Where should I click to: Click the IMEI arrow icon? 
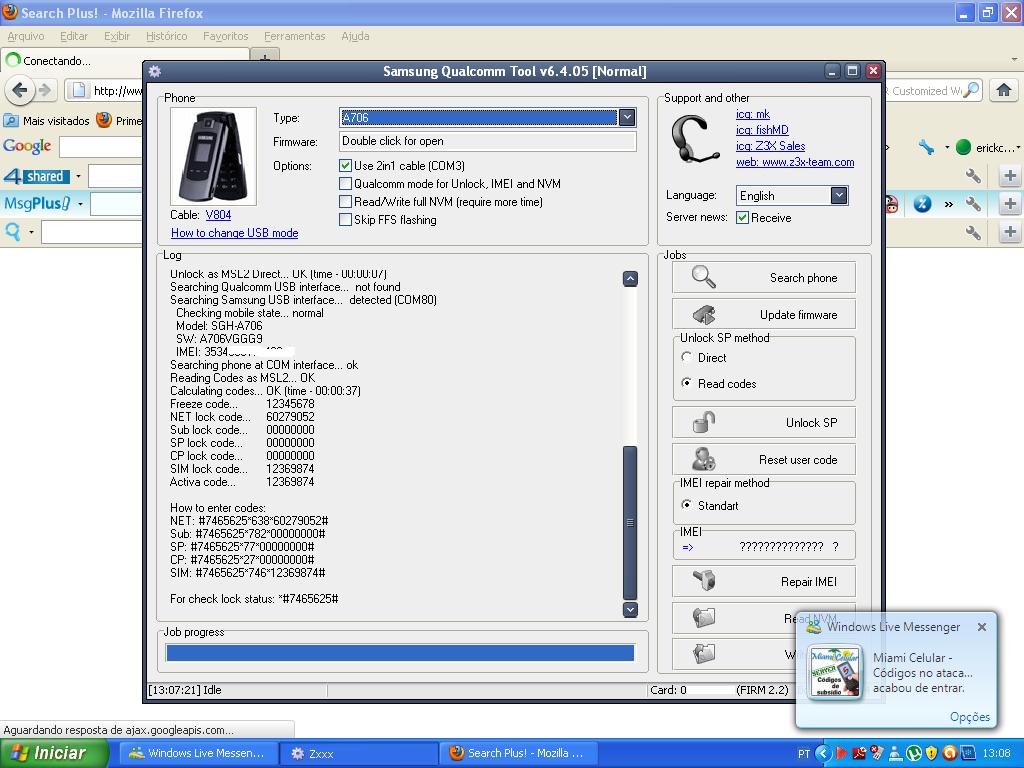point(688,547)
